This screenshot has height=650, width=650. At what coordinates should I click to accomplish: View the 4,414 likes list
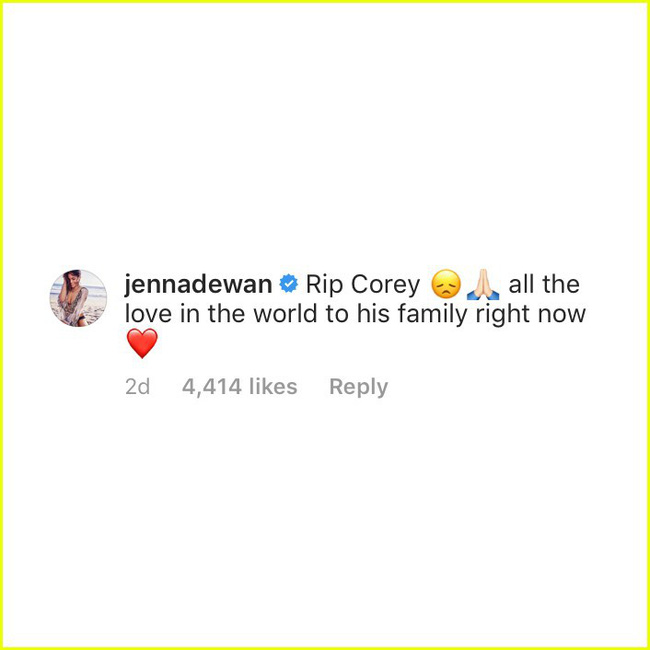pyautogui.click(x=240, y=387)
